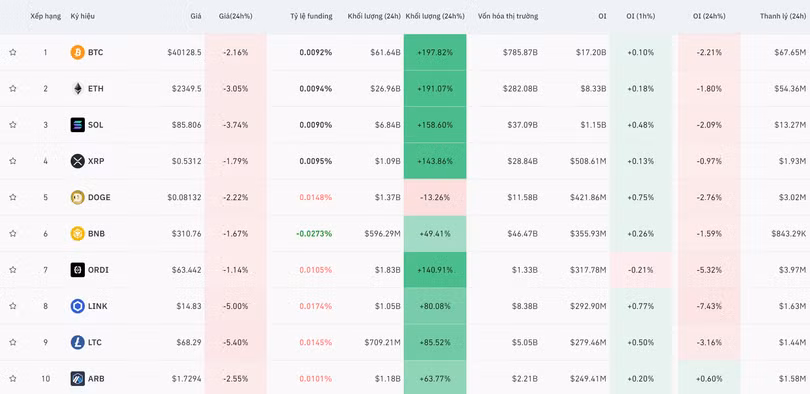Click the -13.26% volume change cell
Screen dimensions: 810x394
[x=435, y=197]
